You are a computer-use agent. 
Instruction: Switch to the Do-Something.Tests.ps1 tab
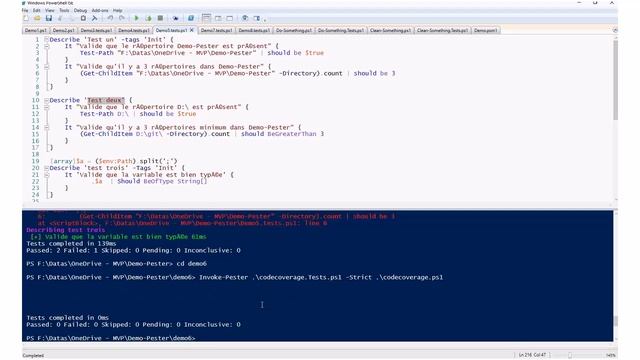tap(341, 30)
